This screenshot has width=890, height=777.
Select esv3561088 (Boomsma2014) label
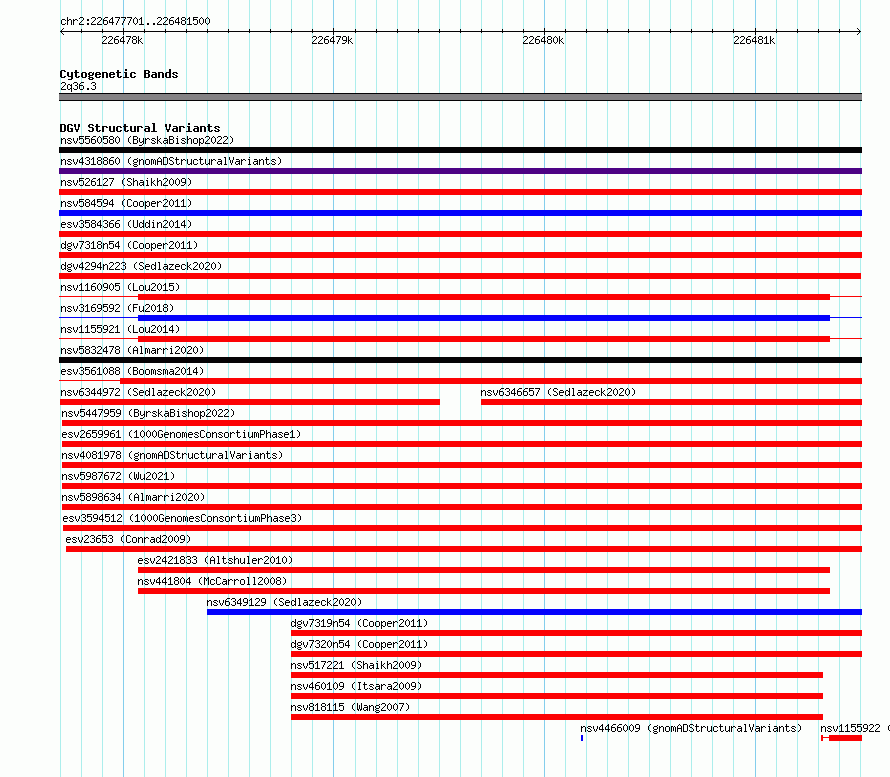click(x=132, y=371)
